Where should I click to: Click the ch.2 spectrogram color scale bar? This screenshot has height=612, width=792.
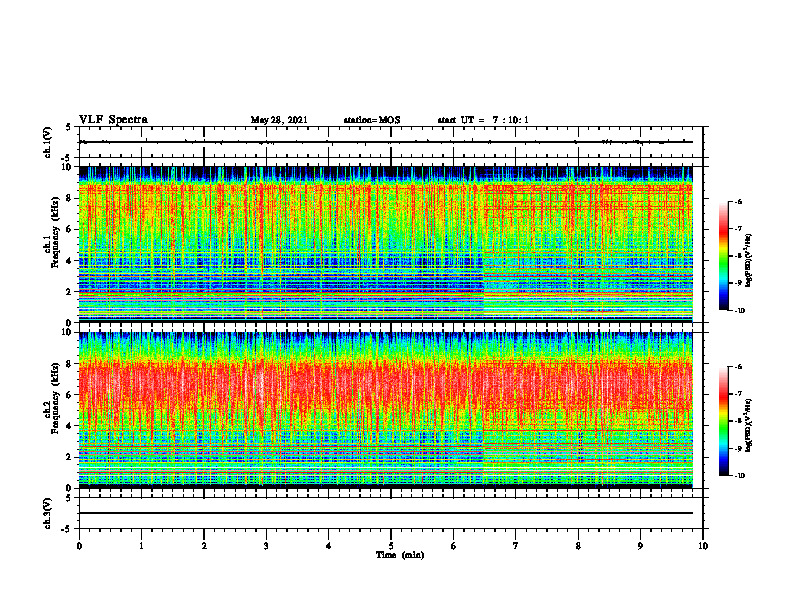tap(723, 421)
